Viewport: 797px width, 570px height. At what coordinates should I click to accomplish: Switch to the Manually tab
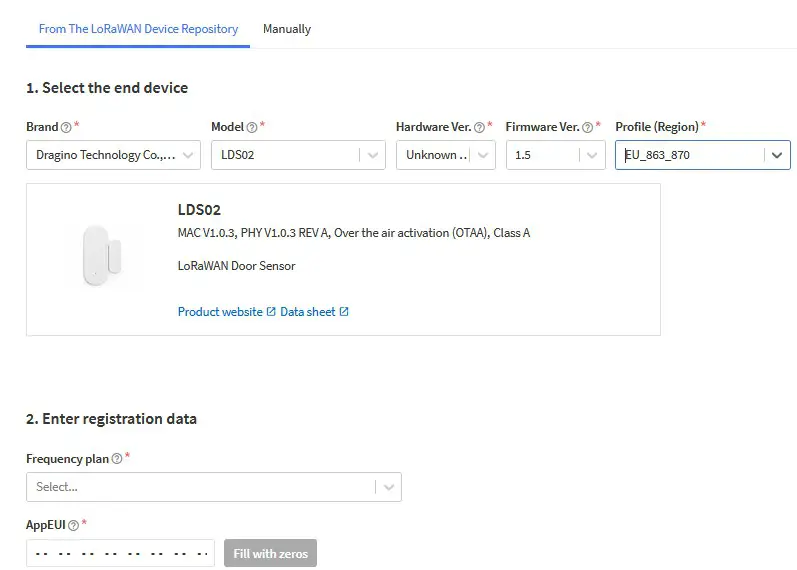[287, 29]
